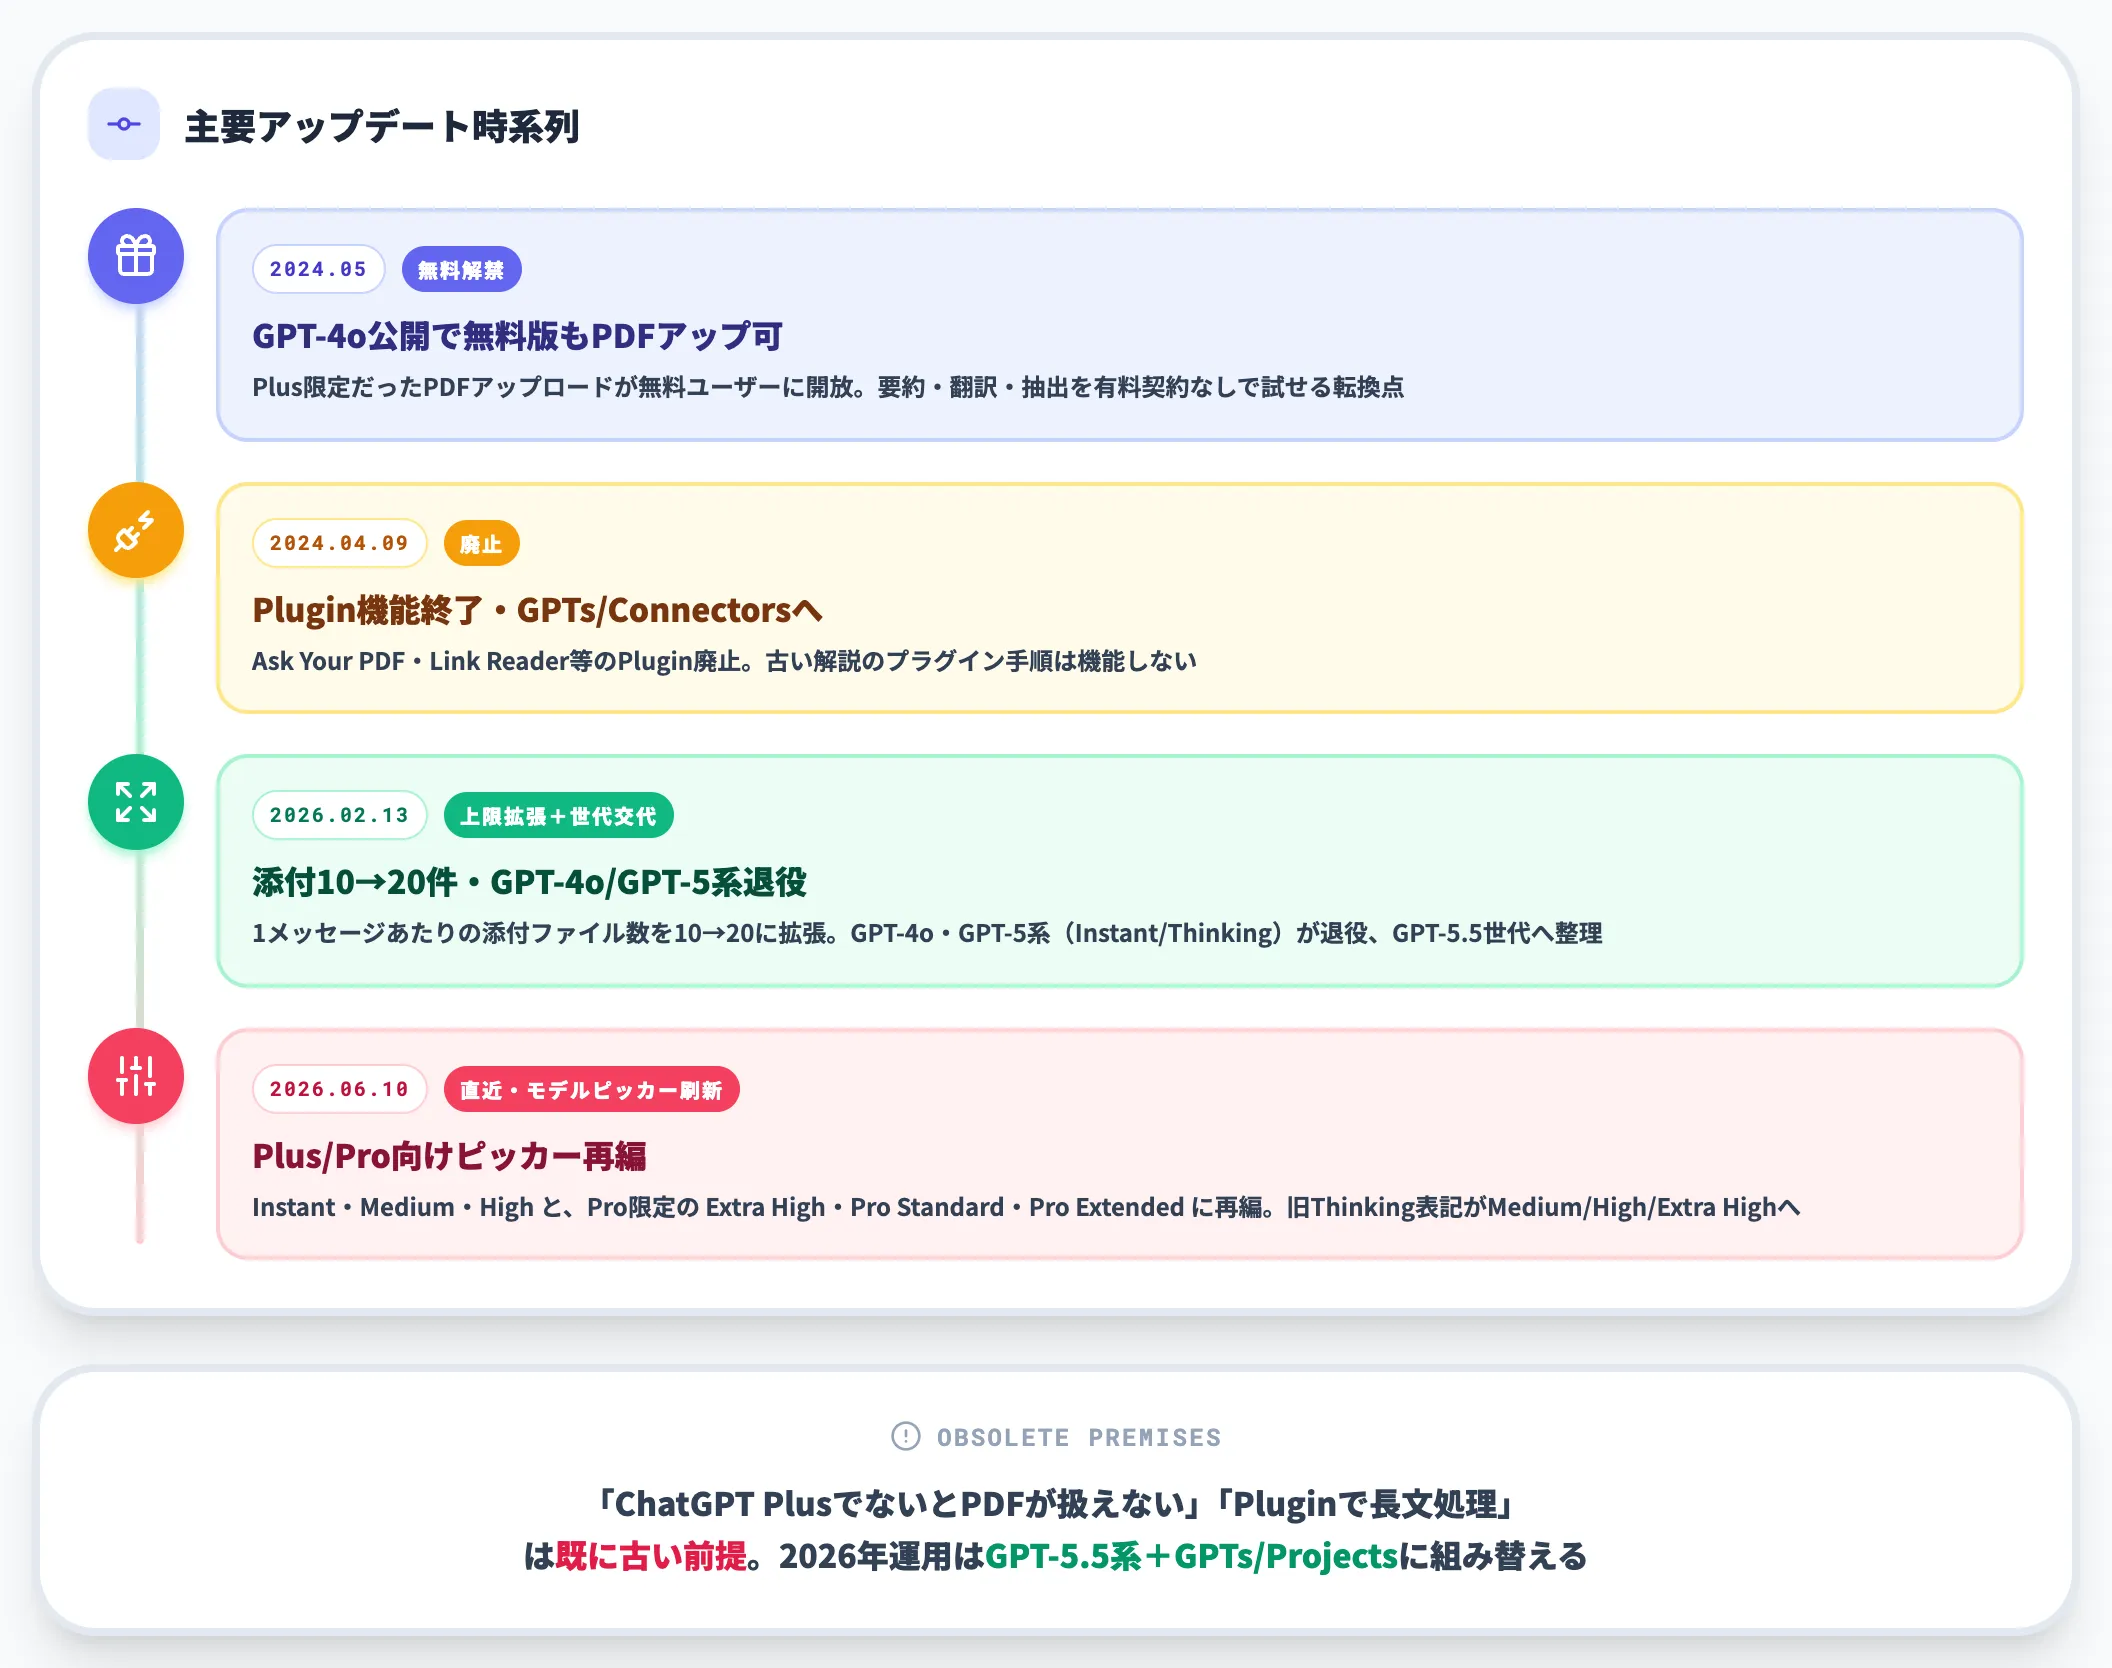The height and width of the screenshot is (1668, 2112).
Task: Select the 直近・モデルピッカー刷新 badge
Action: tap(591, 1089)
